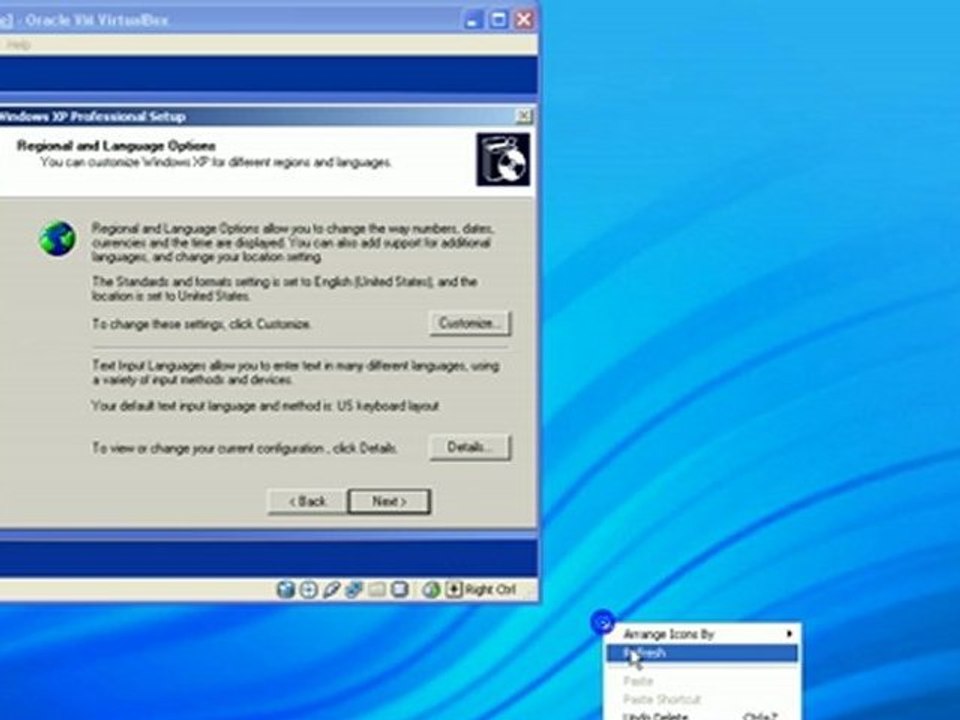
Task: Click the green mouse integration icon in status bar
Action: [x=431, y=589]
